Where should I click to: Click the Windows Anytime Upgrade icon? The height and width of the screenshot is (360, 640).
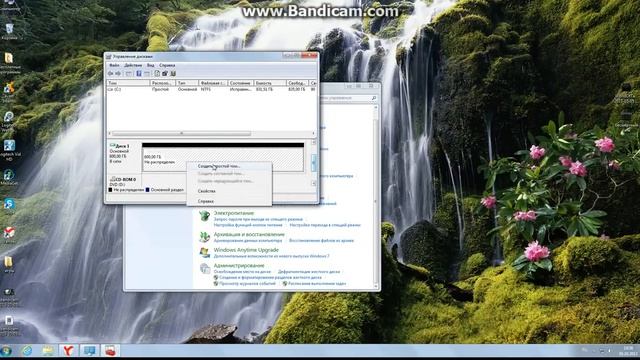pos(204,252)
